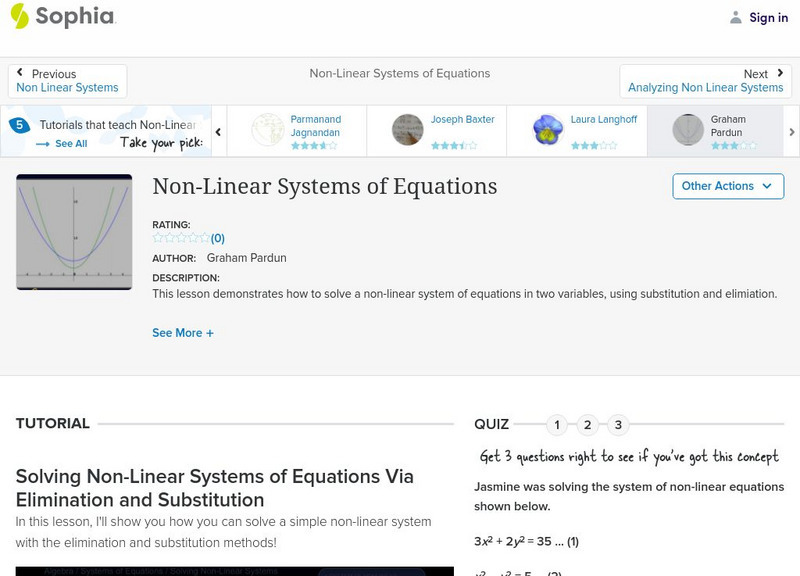This screenshot has height=576, width=800.
Task: Play the tutorial video thumbnail
Action: click(x=75, y=232)
